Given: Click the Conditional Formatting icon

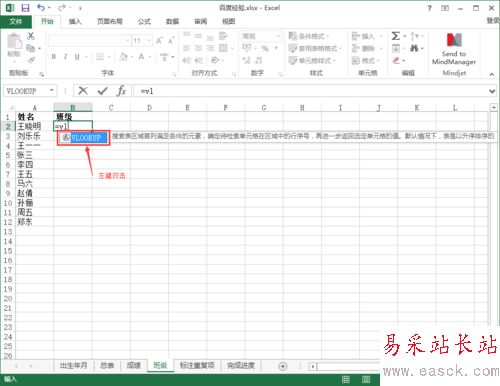Looking at the screenshot, I should click(293, 36).
